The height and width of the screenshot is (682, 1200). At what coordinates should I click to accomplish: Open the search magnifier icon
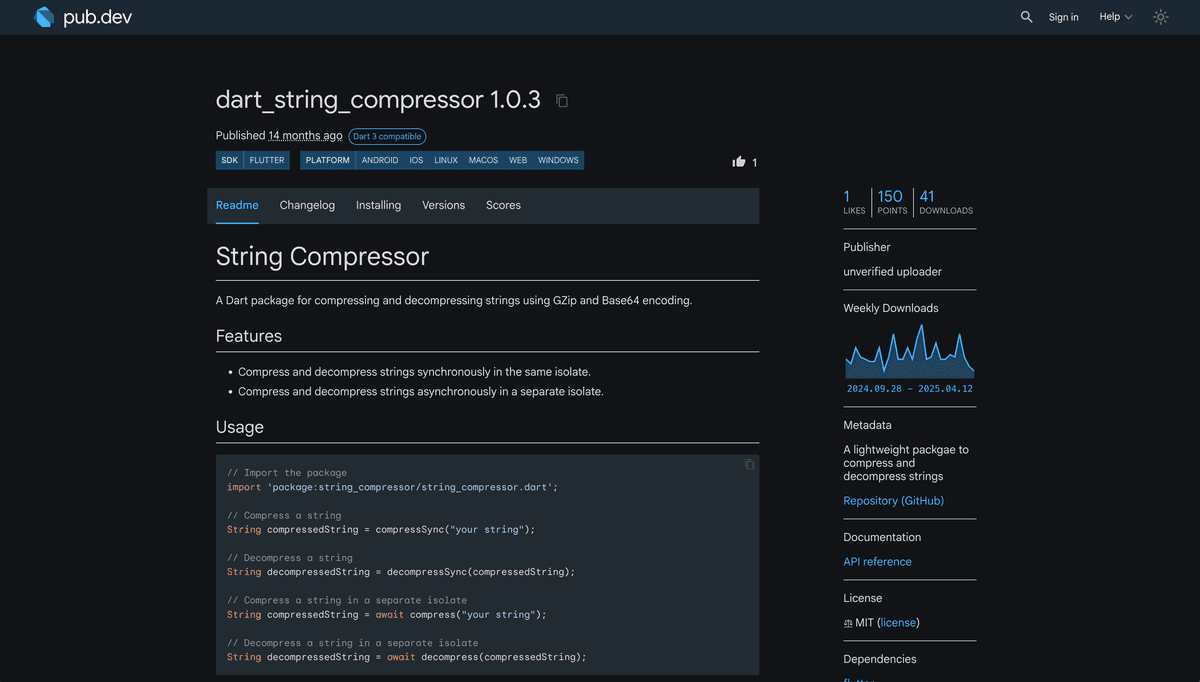(1026, 17)
